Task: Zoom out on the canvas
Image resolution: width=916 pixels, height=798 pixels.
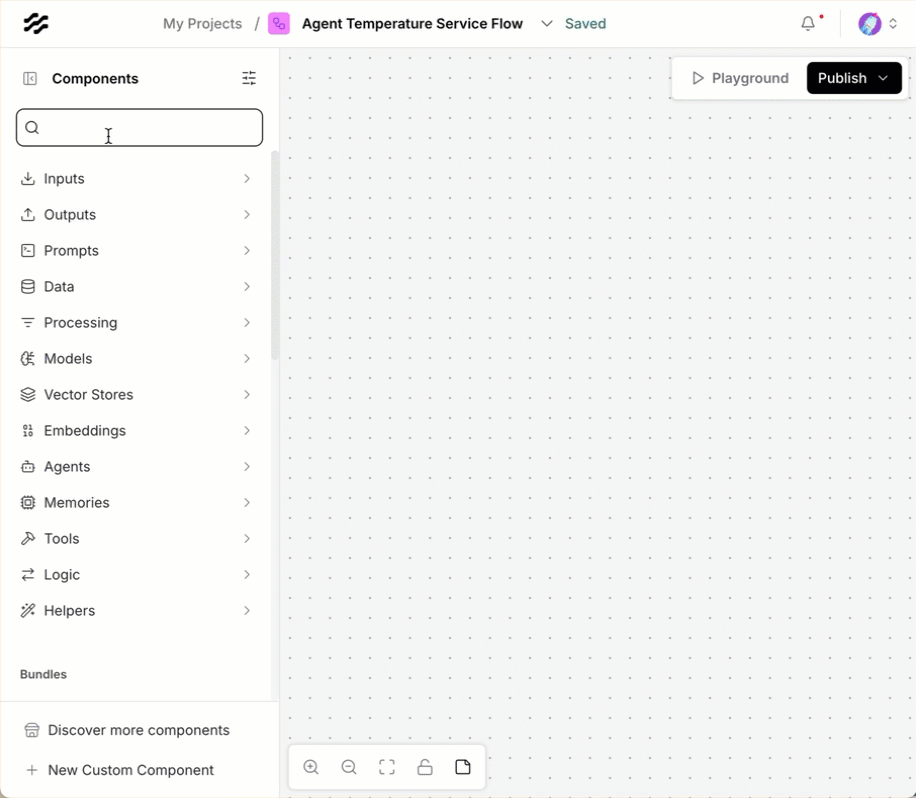Action: (349, 766)
